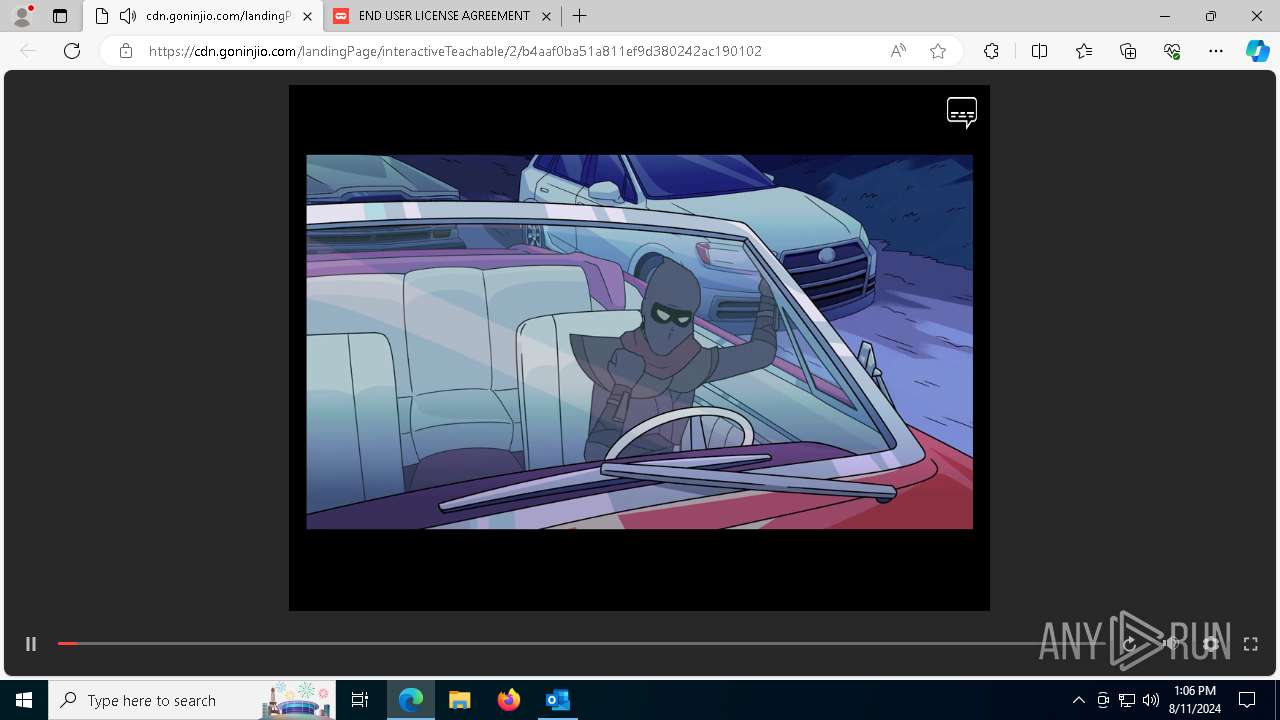Pause the video playback
The image size is (1280, 720).
pyautogui.click(x=31, y=644)
